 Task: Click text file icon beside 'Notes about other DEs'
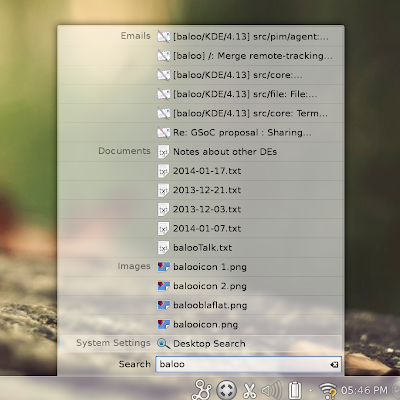click(163, 152)
